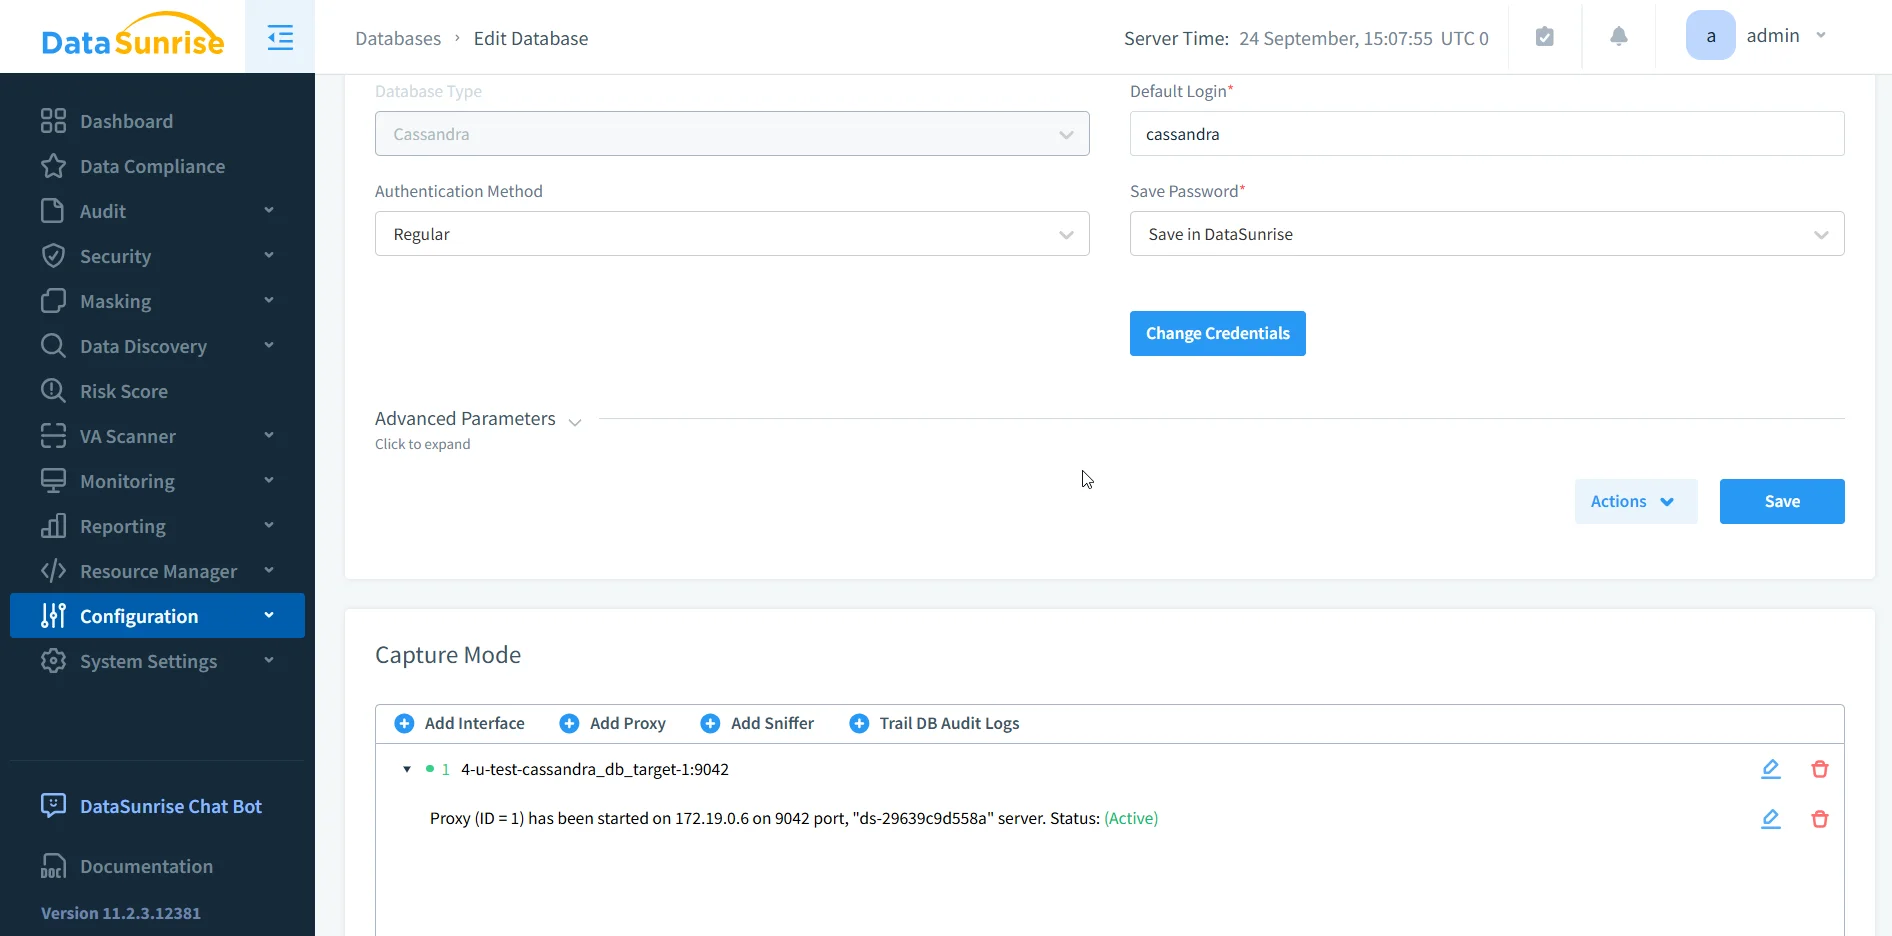Open the Configuration menu in the sidebar
The width and height of the screenshot is (1892, 936).
click(x=140, y=616)
